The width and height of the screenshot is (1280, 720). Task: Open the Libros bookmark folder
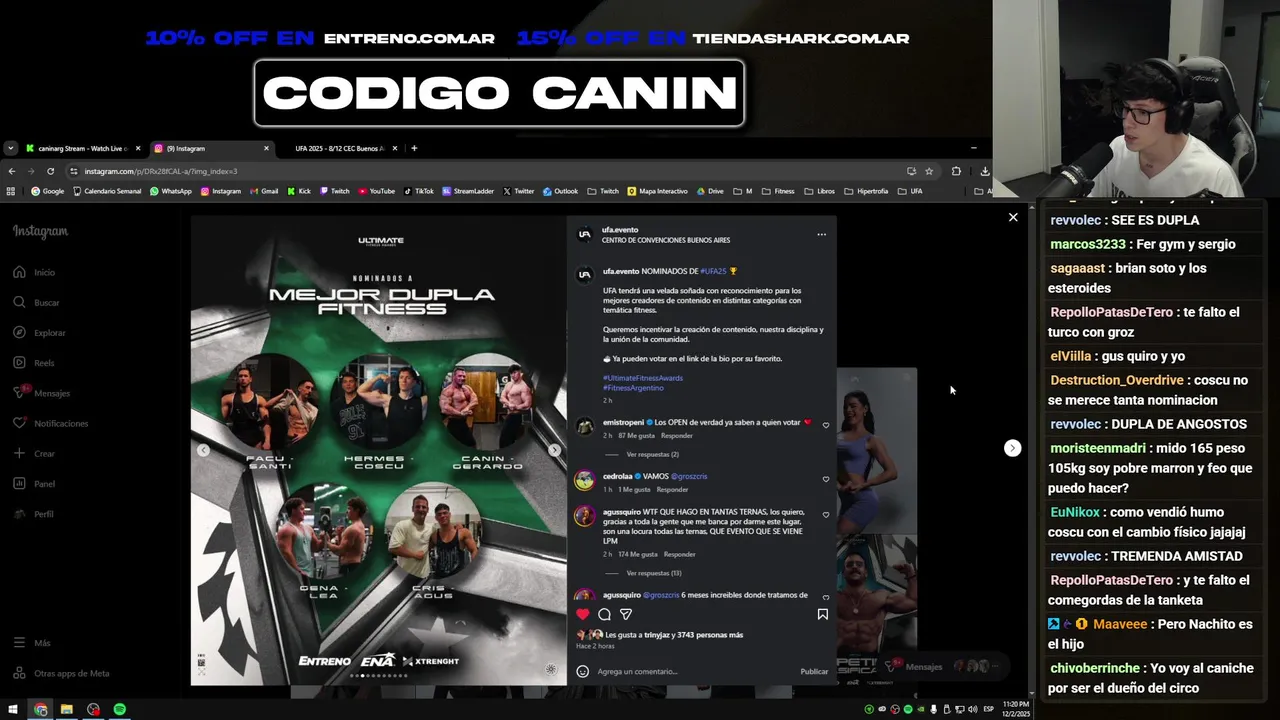click(819, 191)
